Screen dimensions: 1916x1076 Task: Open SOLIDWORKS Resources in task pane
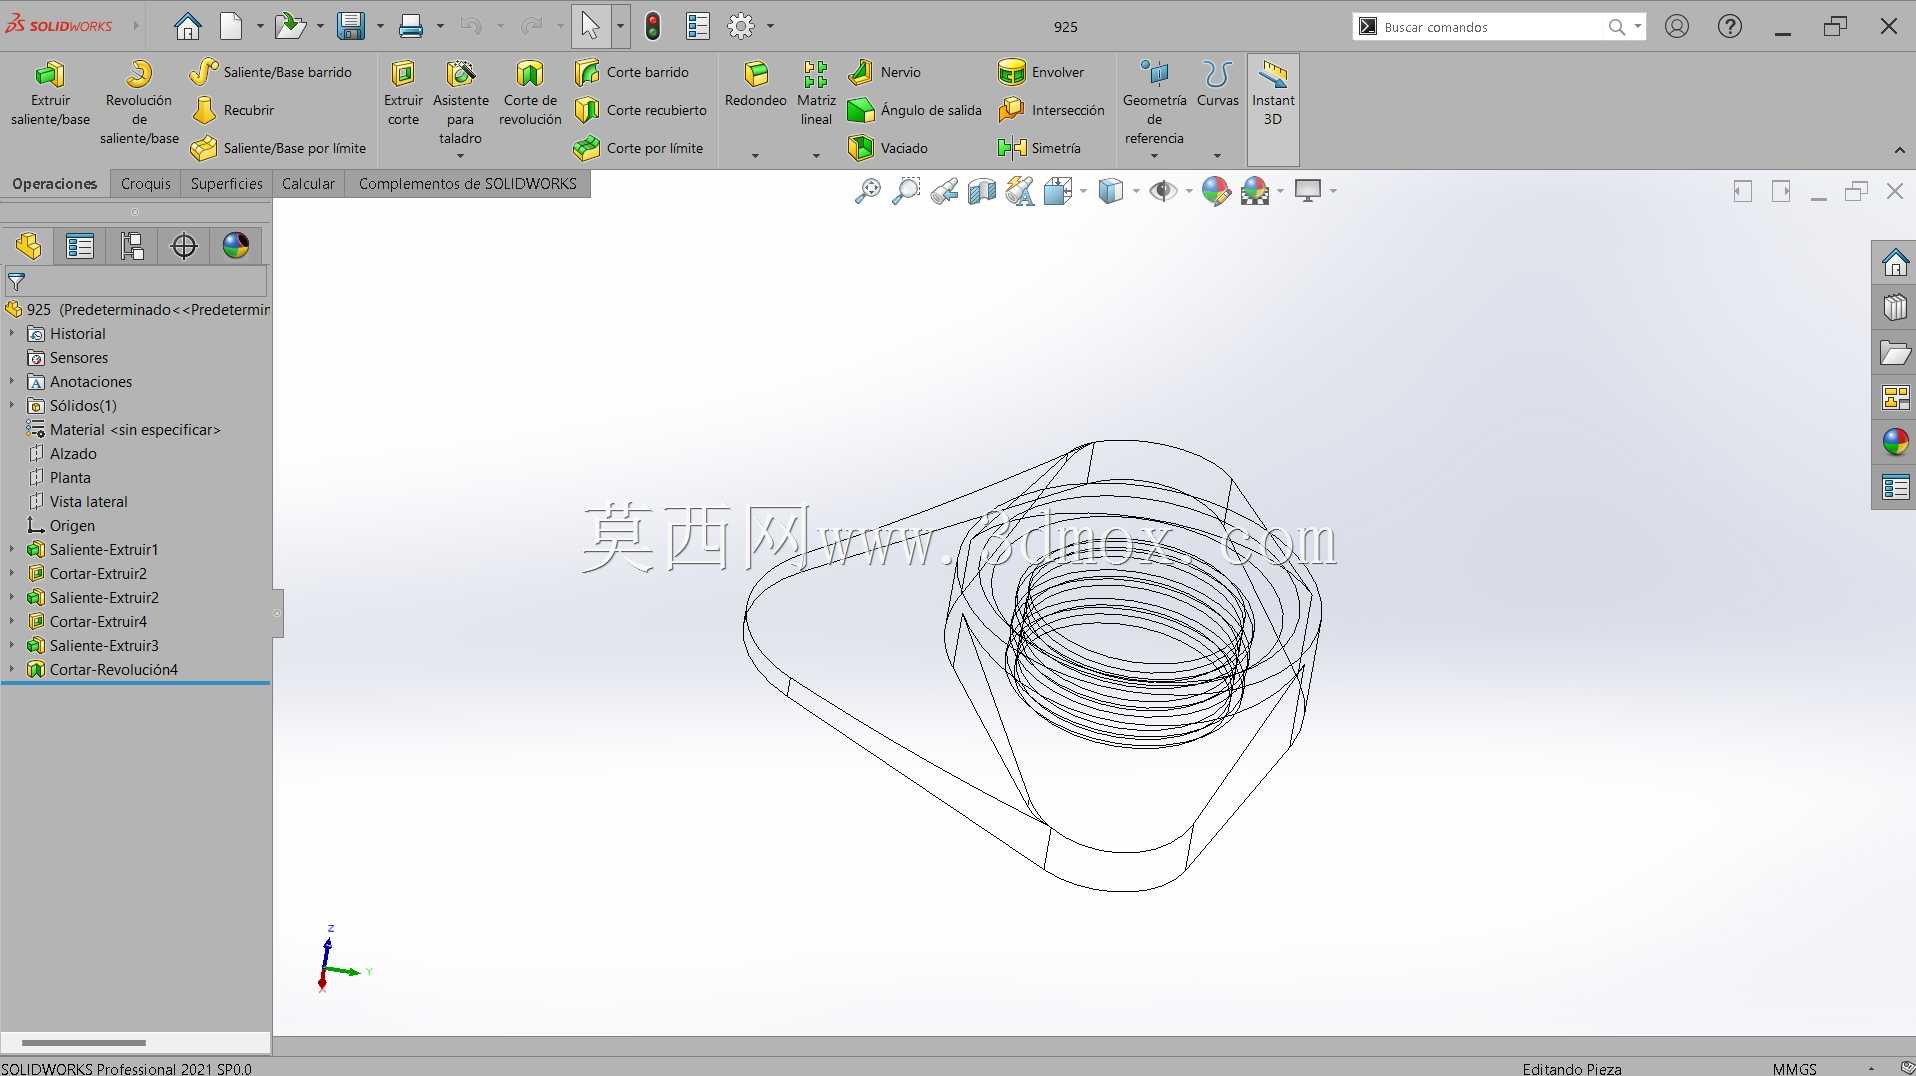click(1895, 264)
